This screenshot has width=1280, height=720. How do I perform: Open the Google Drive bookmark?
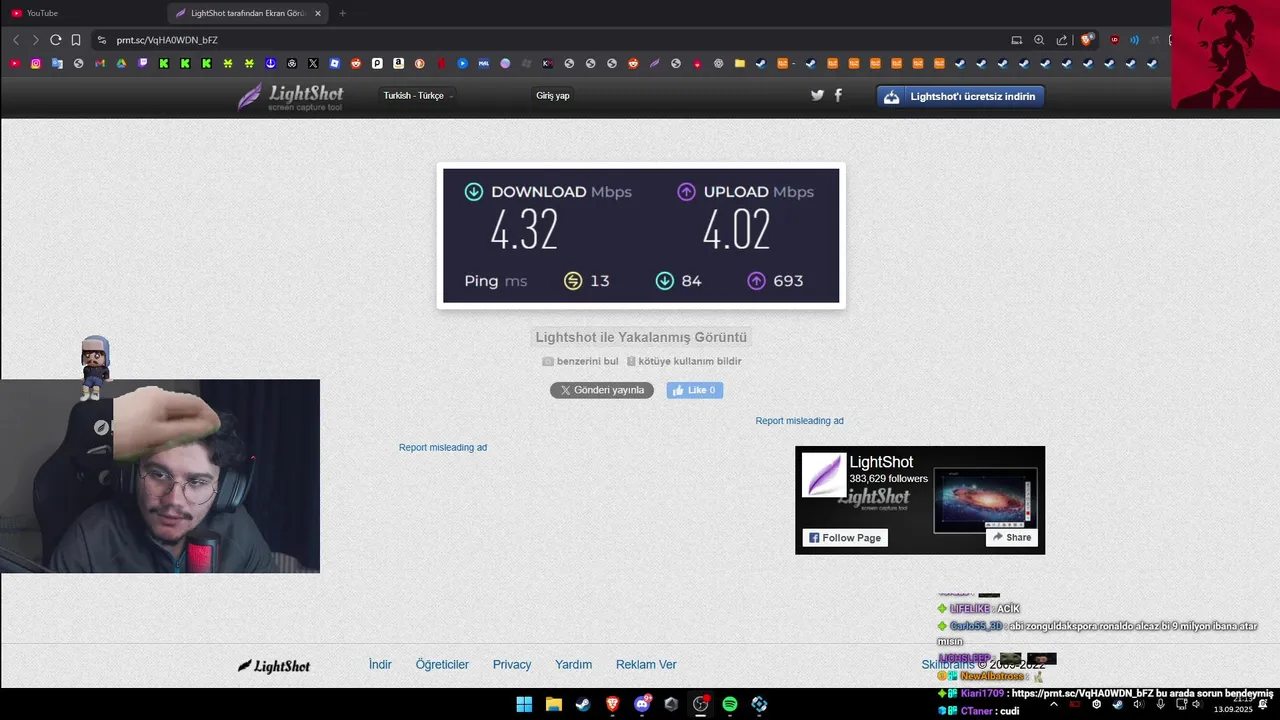click(121, 63)
